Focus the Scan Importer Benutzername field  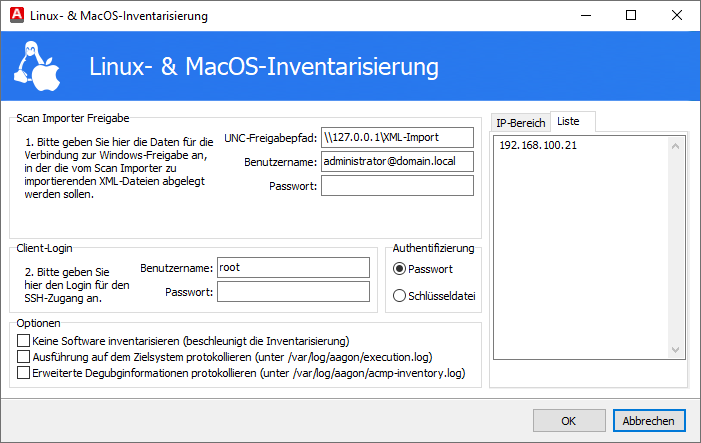tap(397, 161)
